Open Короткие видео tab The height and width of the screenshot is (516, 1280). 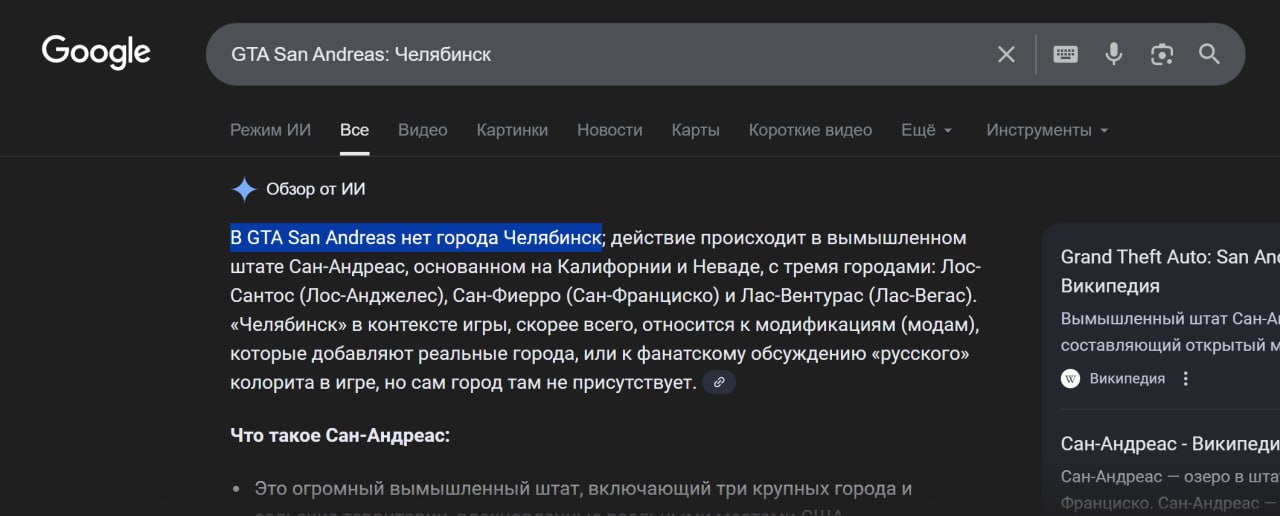[x=810, y=130]
